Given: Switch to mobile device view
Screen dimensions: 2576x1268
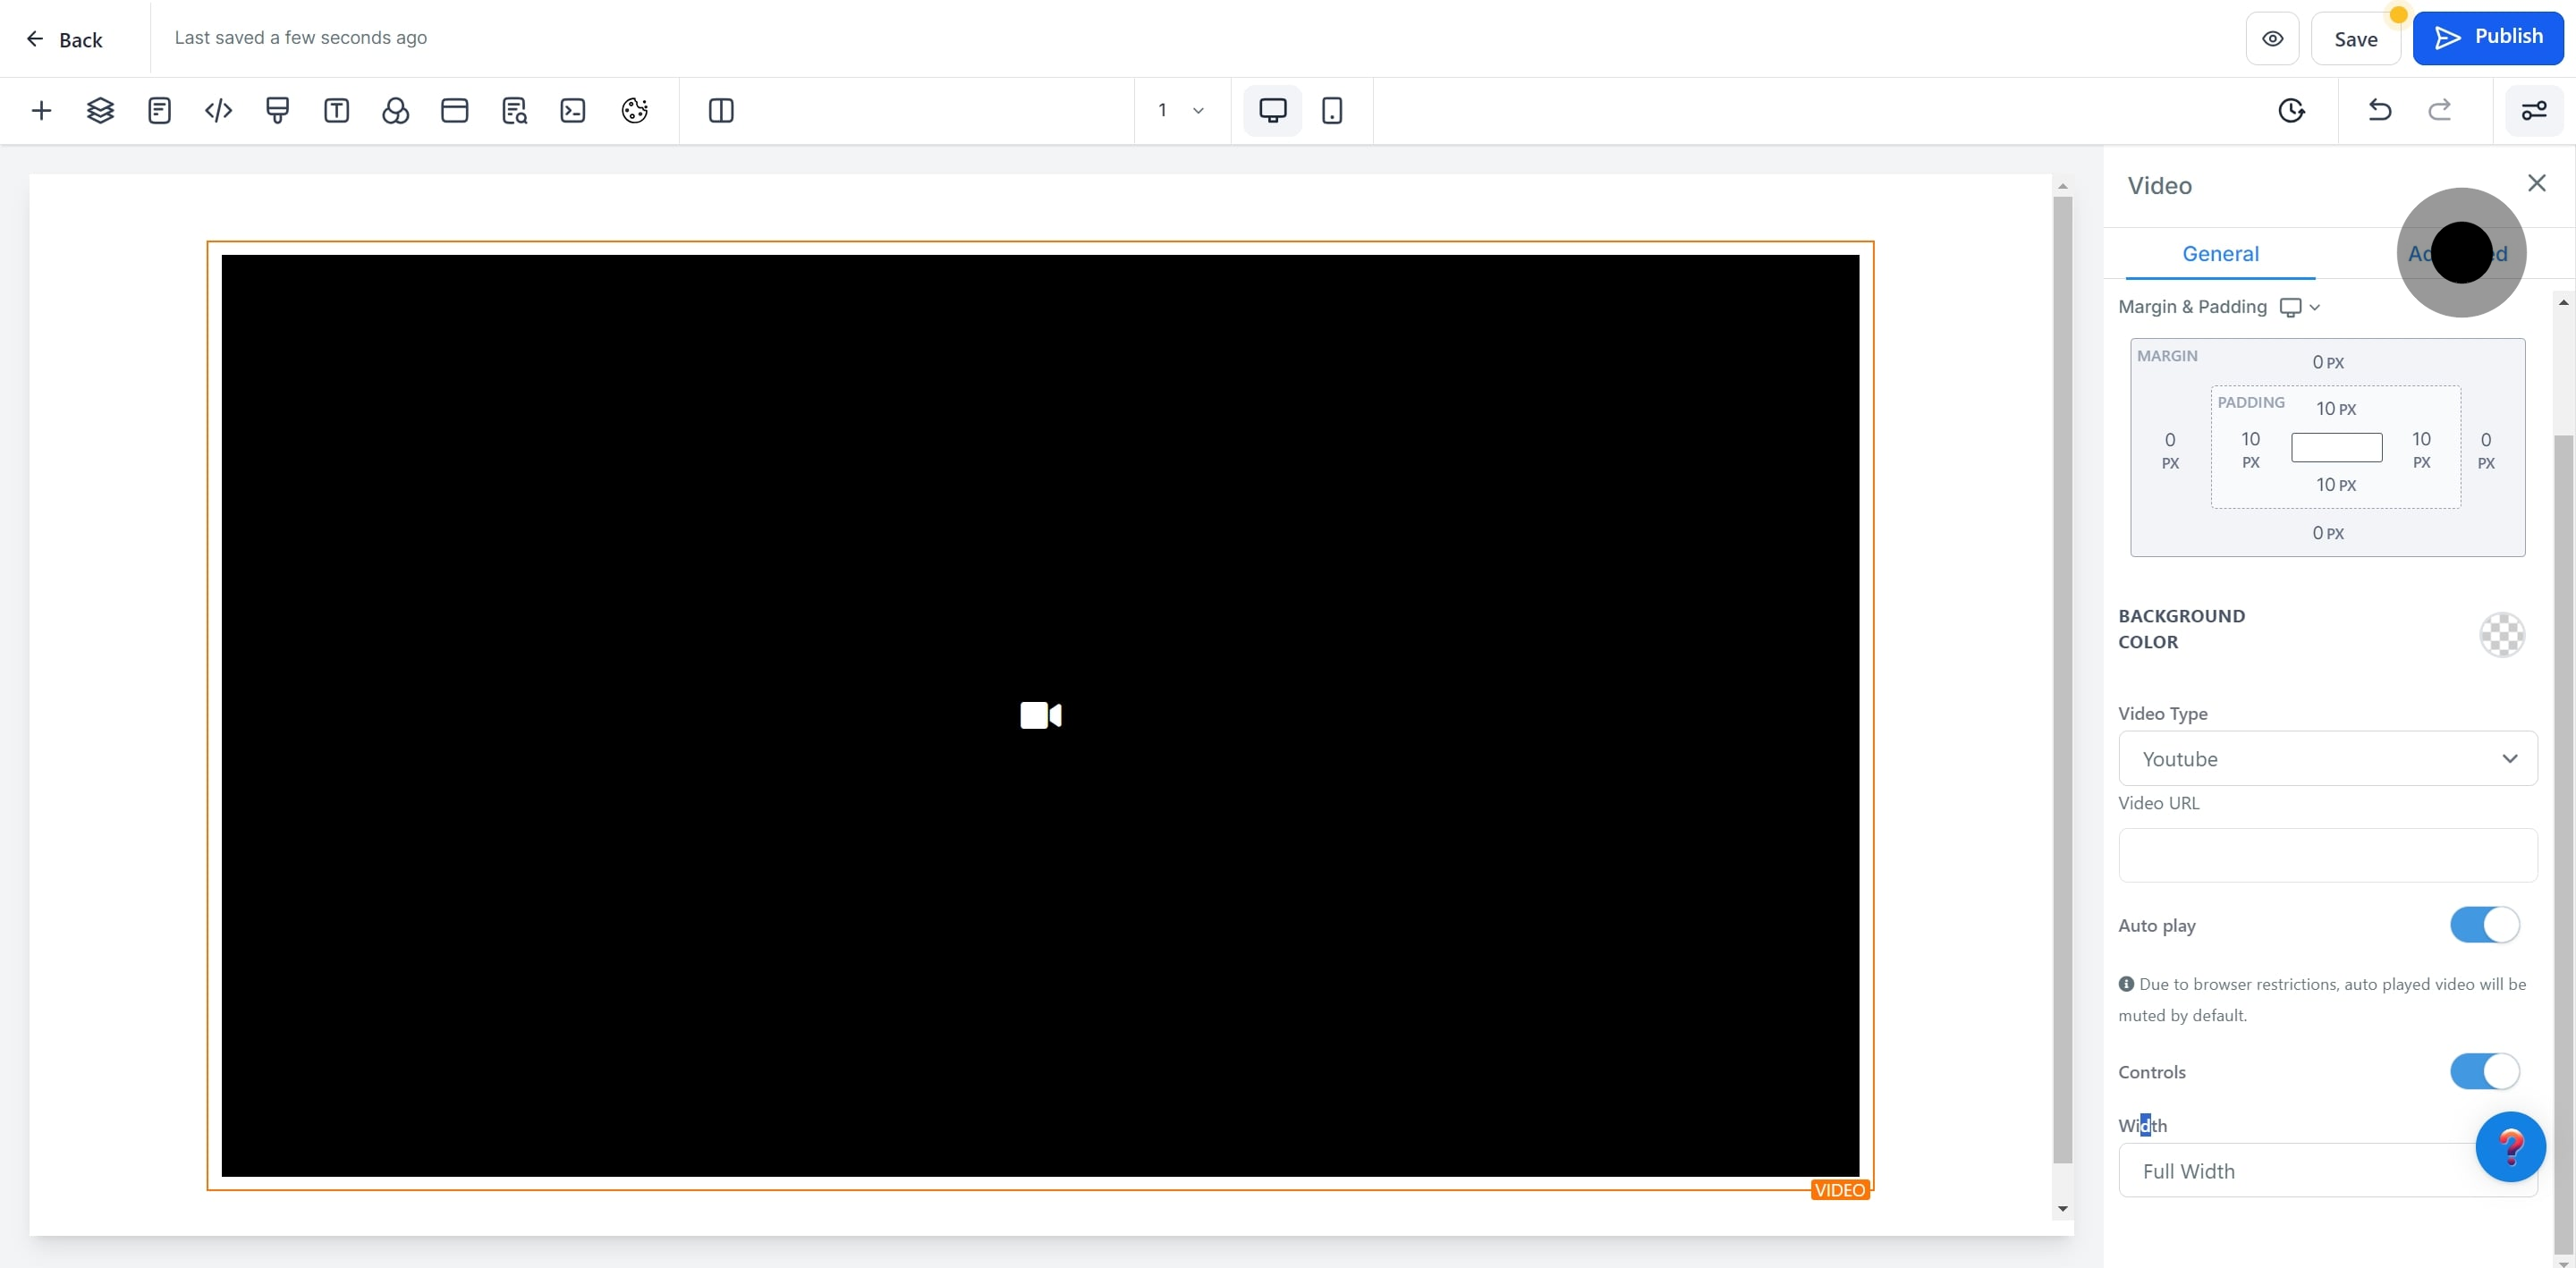Looking at the screenshot, I should 1331,110.
